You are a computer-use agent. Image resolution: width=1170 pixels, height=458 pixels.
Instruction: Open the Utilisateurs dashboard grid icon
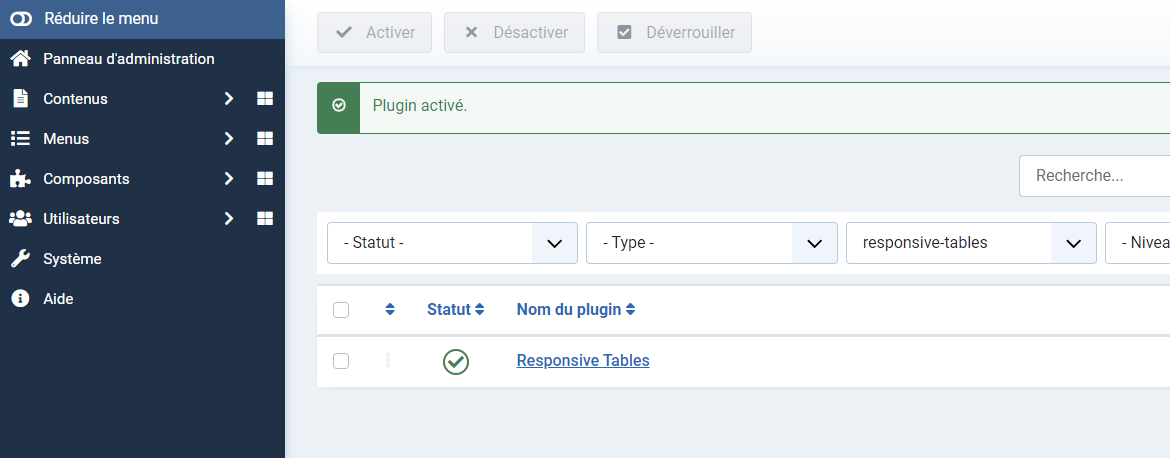click(x=265, y=218)
